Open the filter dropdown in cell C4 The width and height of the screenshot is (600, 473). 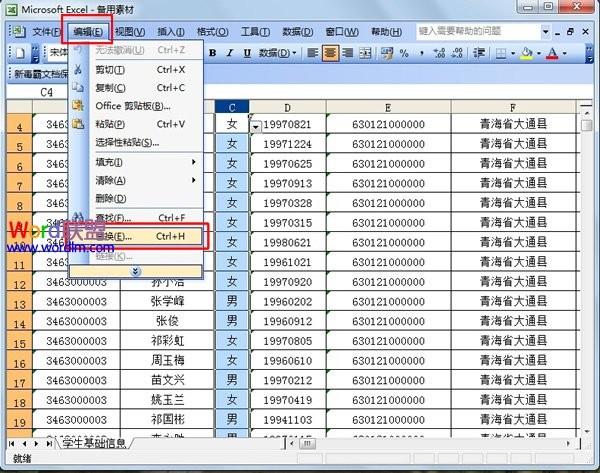click(x=256, y=126)
